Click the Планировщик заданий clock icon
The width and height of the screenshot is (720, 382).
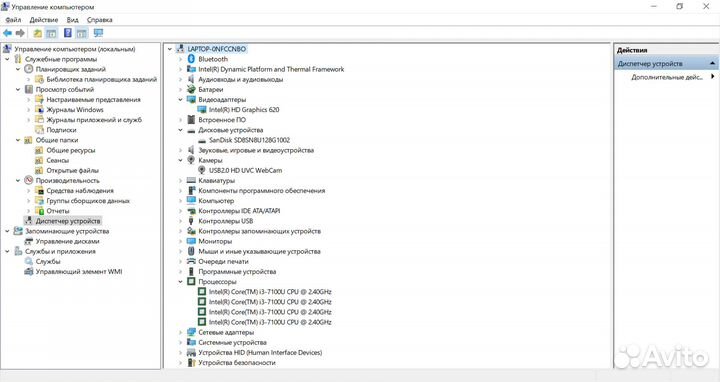tap(28, 69)
